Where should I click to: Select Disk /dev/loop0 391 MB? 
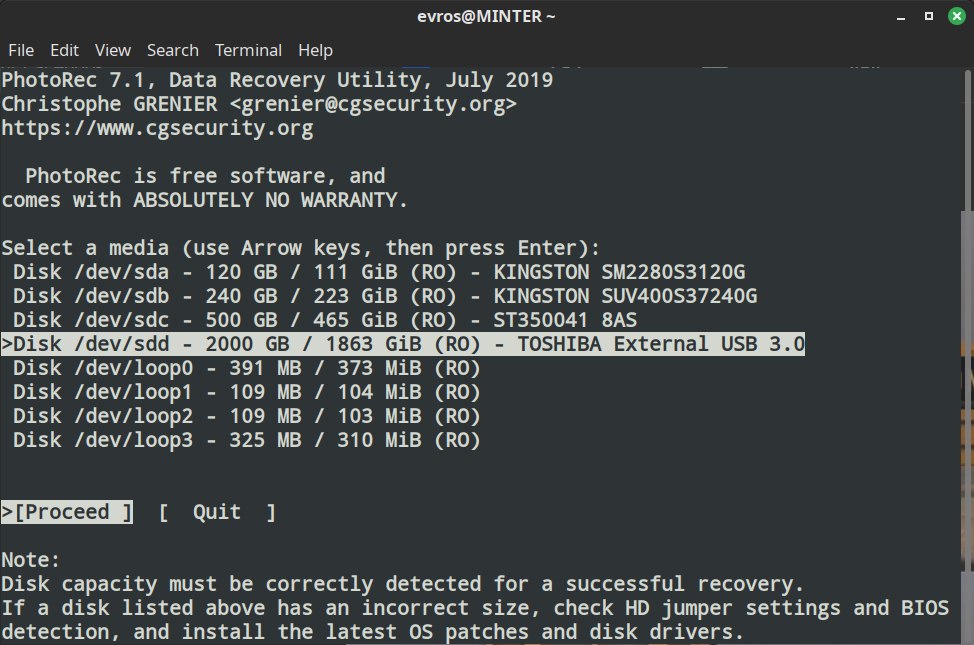(x=247, y=368)
